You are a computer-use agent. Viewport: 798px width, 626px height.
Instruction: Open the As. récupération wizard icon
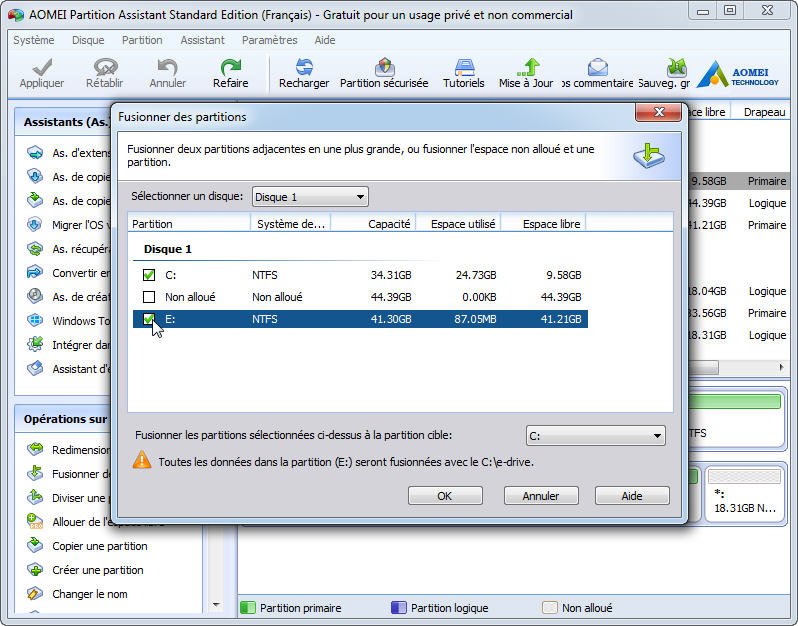[35, 248]
